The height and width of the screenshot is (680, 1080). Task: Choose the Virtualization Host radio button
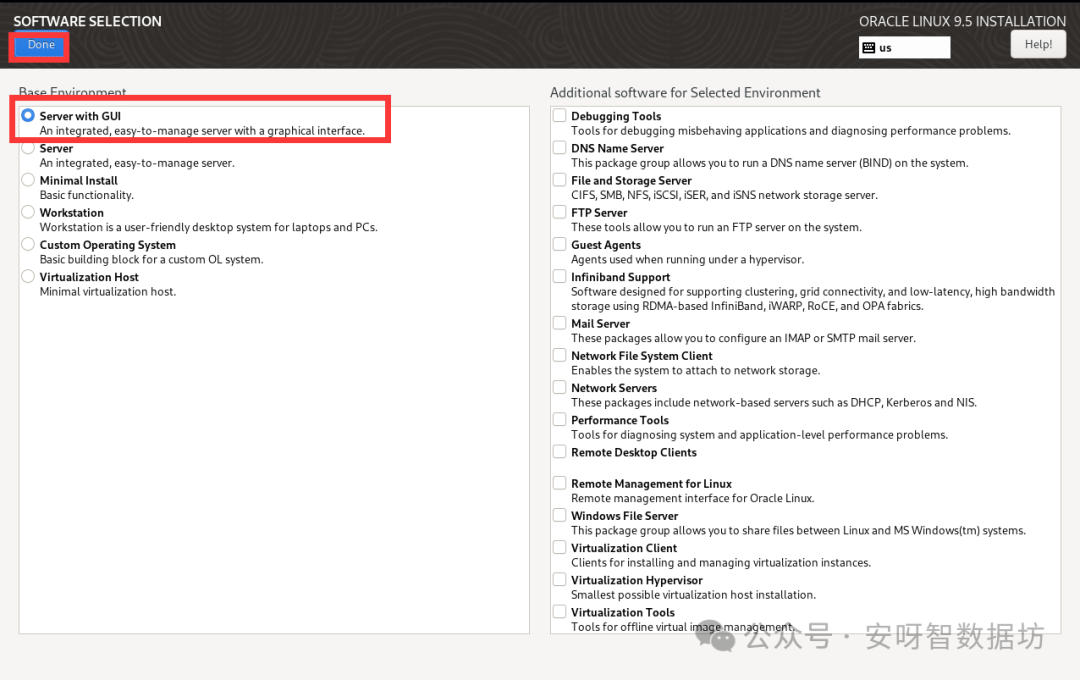click(28, 276)
